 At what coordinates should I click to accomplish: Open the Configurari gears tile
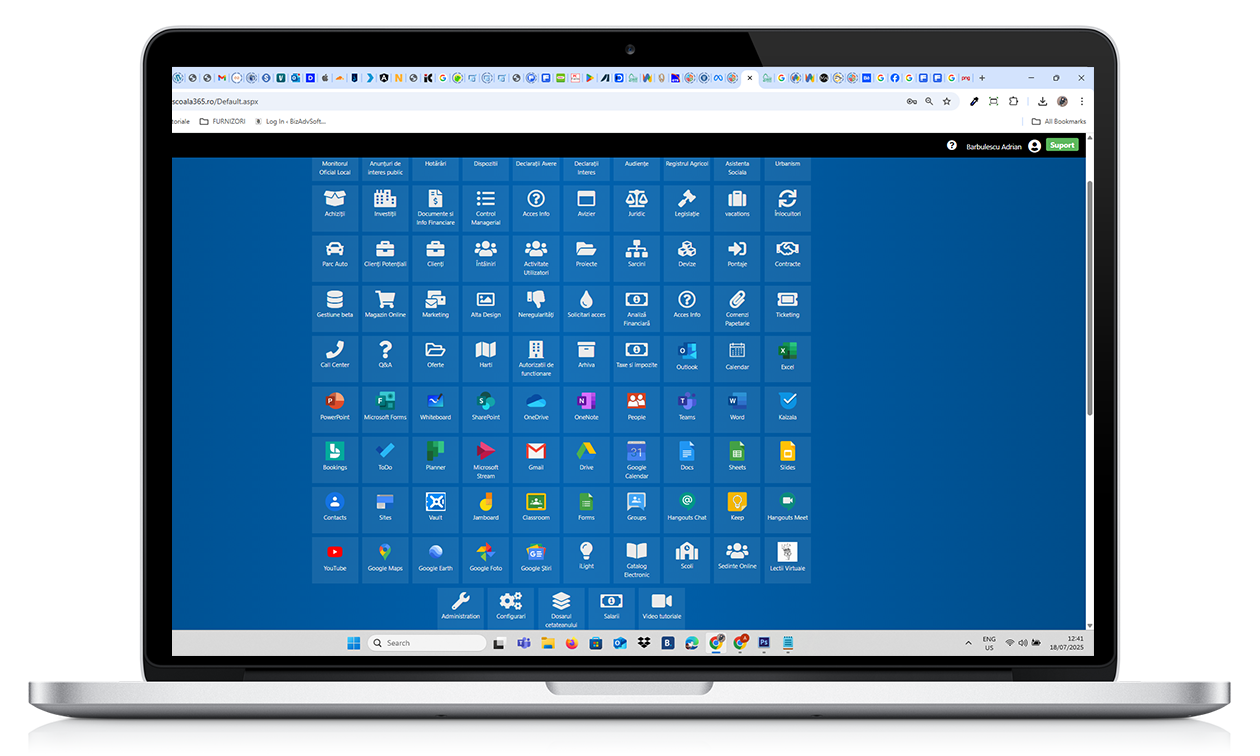[511, 606]
